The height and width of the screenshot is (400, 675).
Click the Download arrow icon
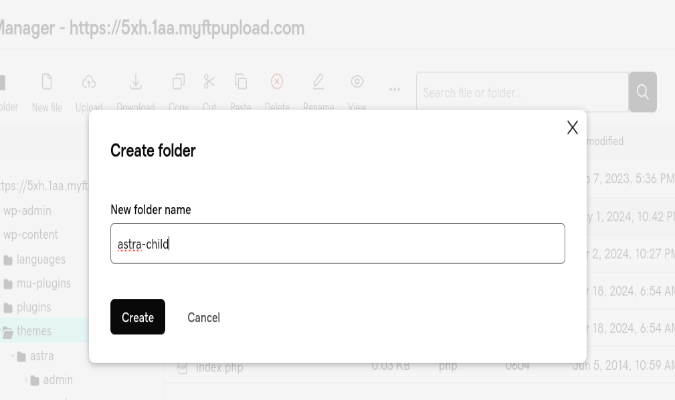[136, 81]
